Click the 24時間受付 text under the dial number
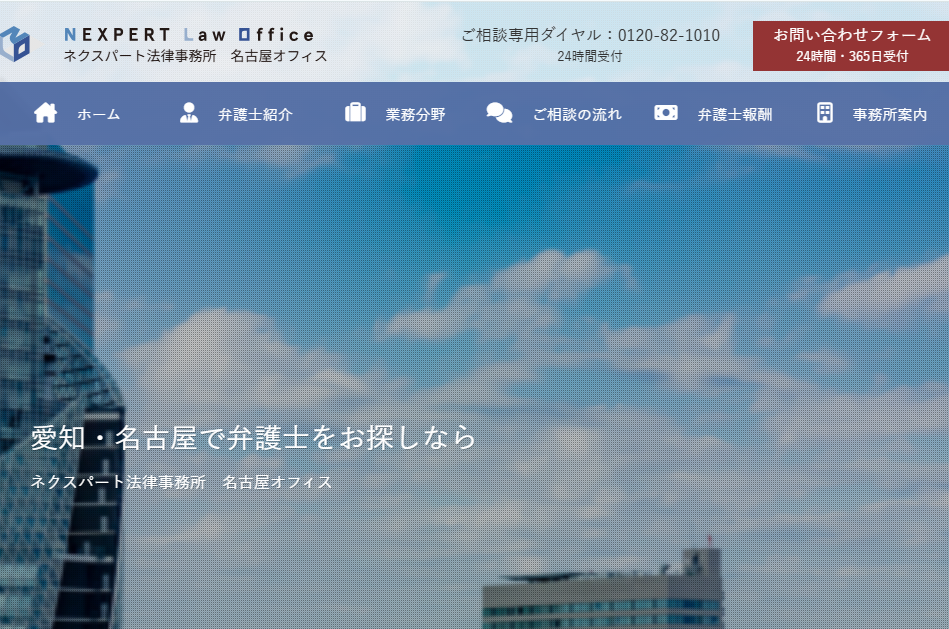 pyautogui.click(x=589, y=57)
